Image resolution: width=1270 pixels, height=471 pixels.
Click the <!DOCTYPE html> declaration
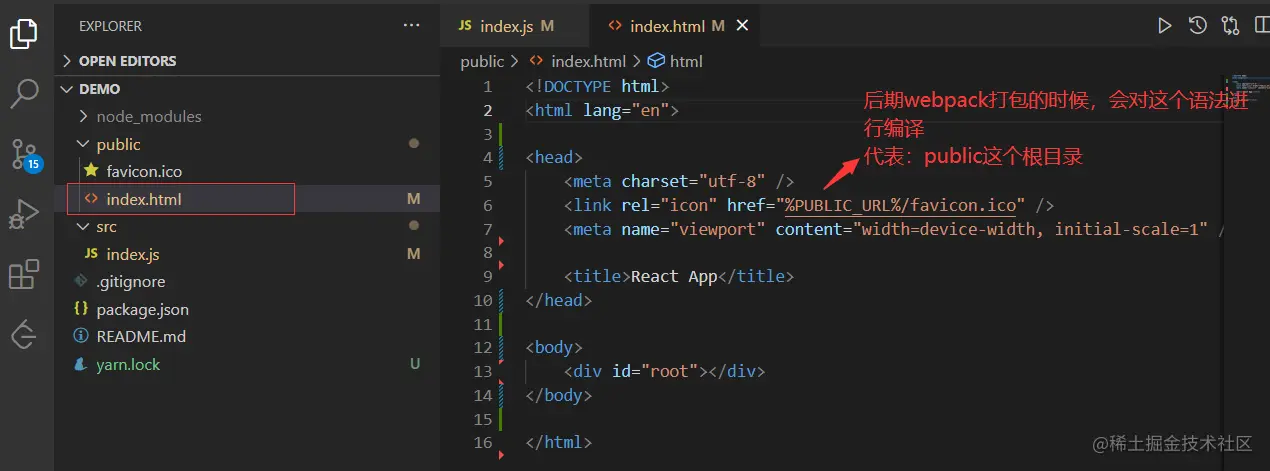pyautogui.click(x=597, y=86)
